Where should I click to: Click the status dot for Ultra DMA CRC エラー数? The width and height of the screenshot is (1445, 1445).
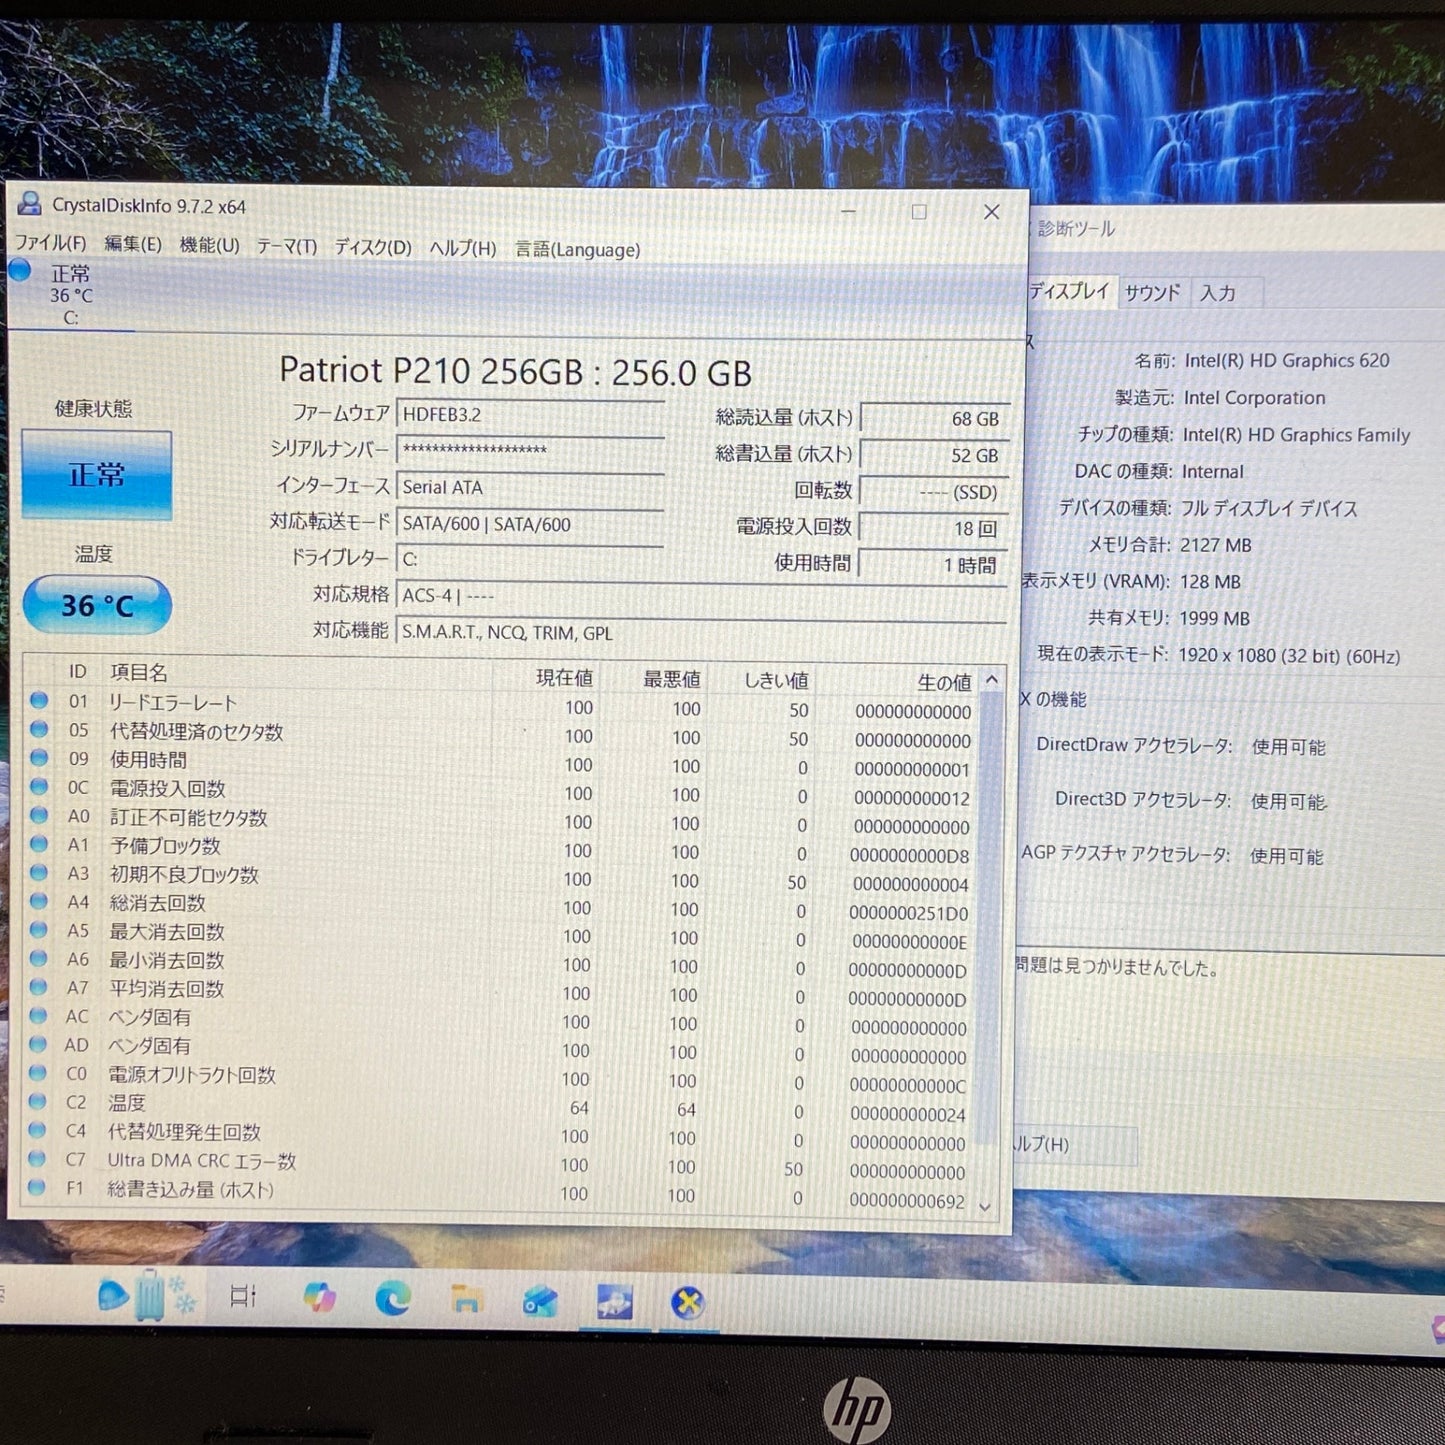[x=37, y=1158]
